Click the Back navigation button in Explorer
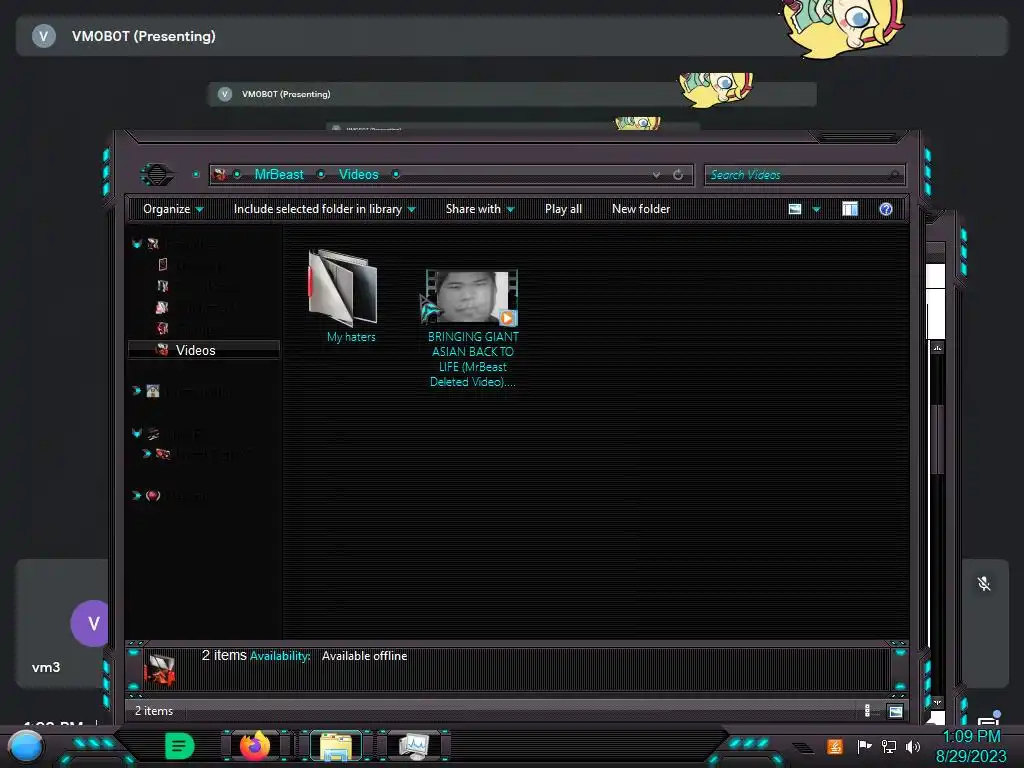Image resolution: width=1024 pixels, height=768 pixels. click(157, 174)
